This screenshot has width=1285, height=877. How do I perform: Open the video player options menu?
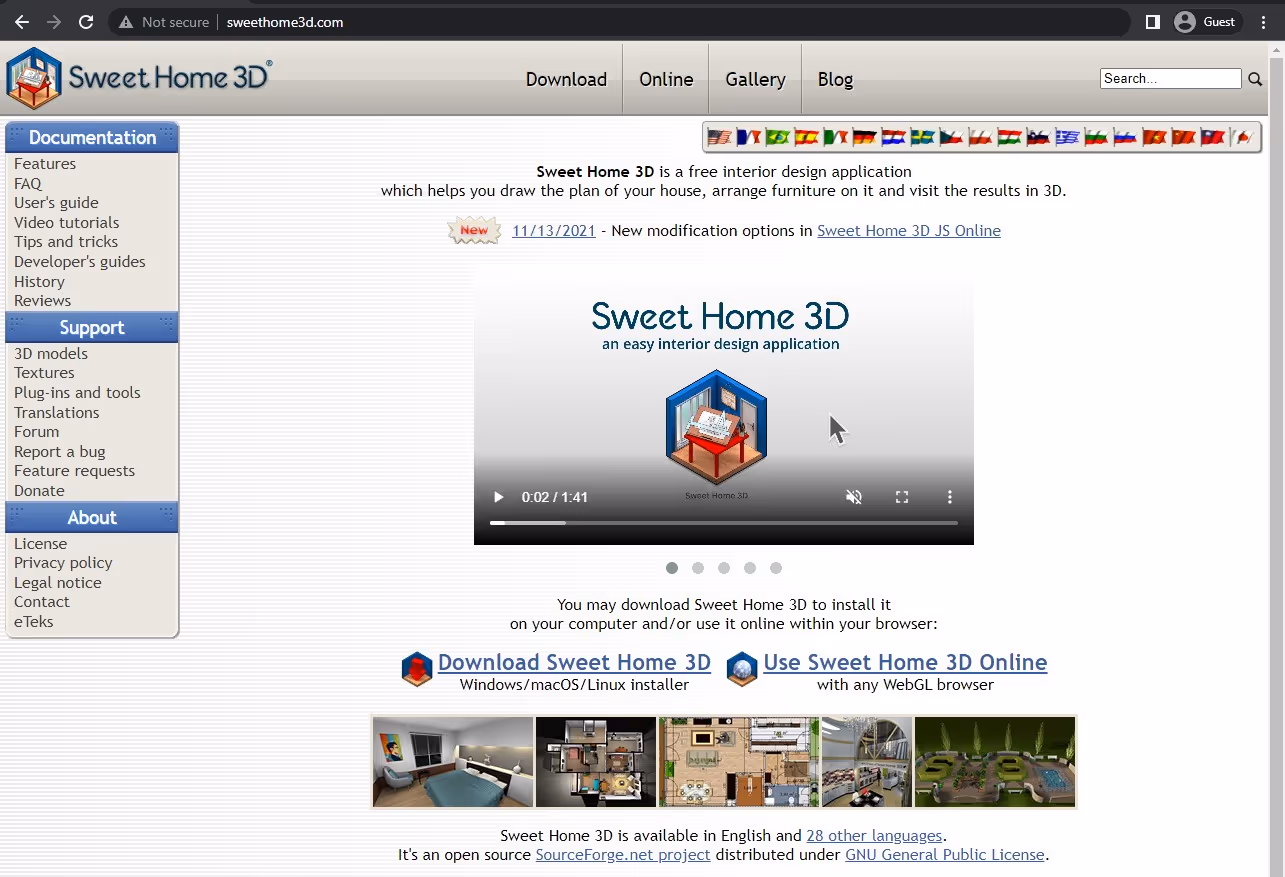coord(949,496)
